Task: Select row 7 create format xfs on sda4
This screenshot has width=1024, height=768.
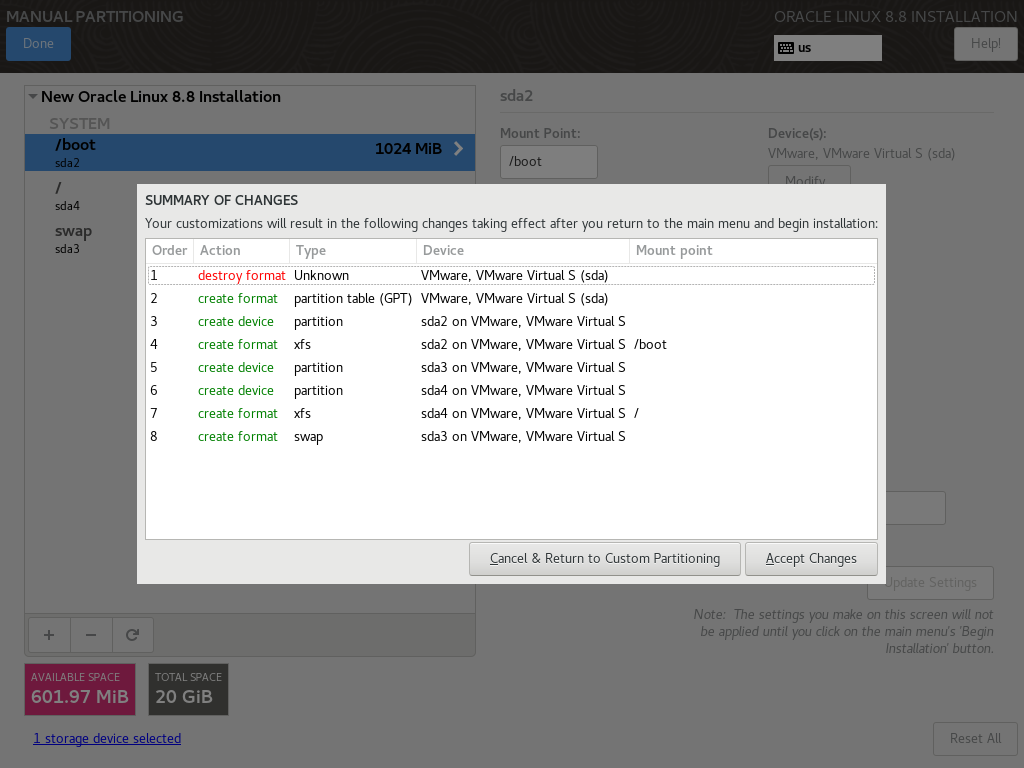Action: tap(511, 413)
